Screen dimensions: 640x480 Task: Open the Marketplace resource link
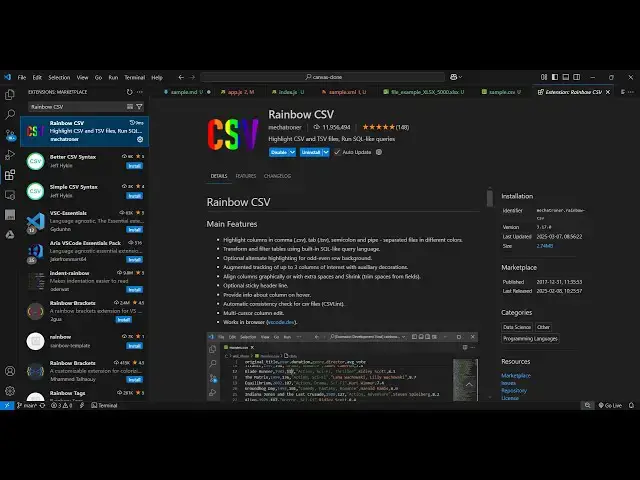tap(516, 376)
